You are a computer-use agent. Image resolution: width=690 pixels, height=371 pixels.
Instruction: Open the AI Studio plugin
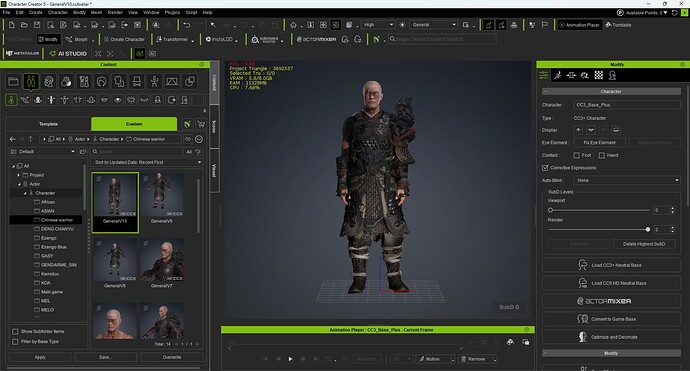pyautogui.click(x=68, y=53)
